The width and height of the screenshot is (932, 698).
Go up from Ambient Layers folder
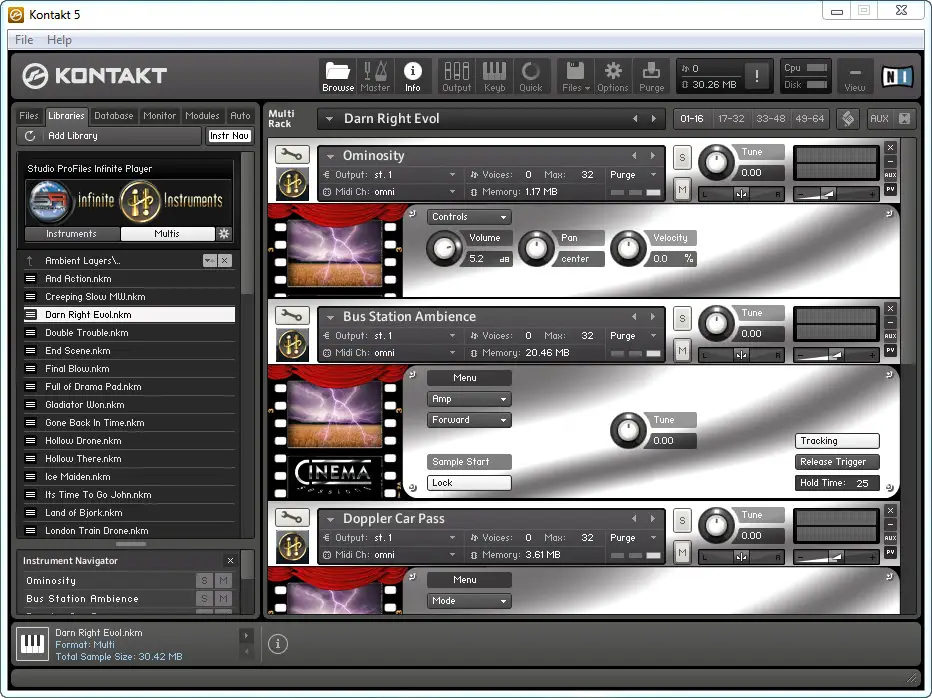tap(30, 260)
